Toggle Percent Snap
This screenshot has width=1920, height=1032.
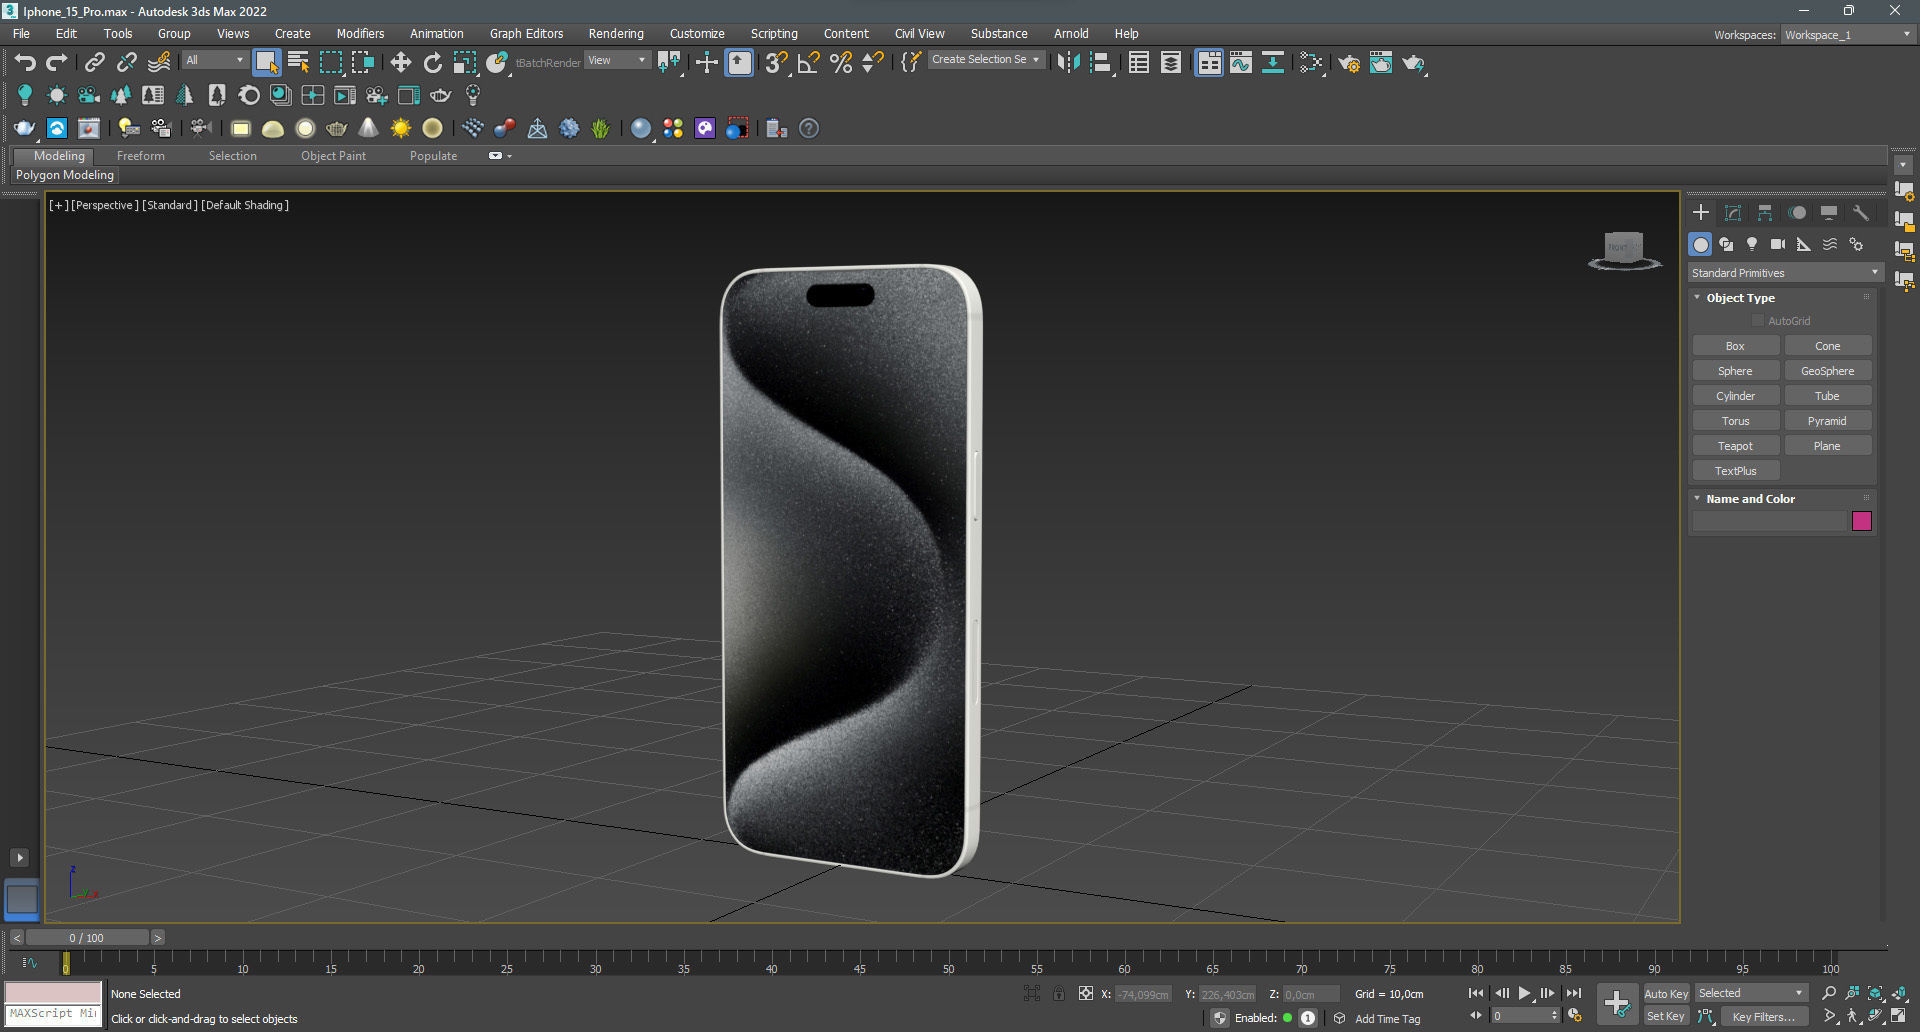841,62
